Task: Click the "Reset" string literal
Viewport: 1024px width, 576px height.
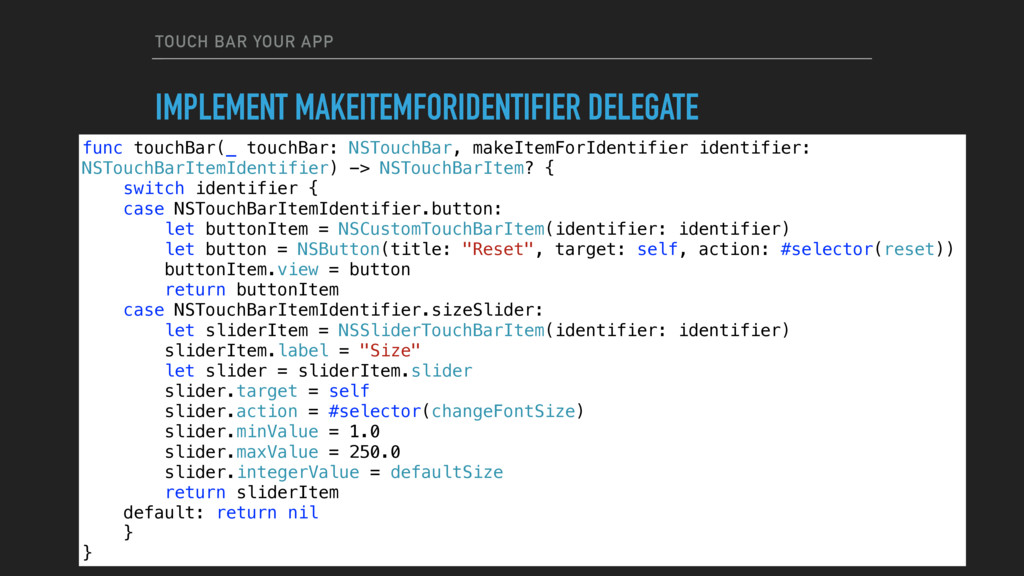Action: [x=498, y=249]
